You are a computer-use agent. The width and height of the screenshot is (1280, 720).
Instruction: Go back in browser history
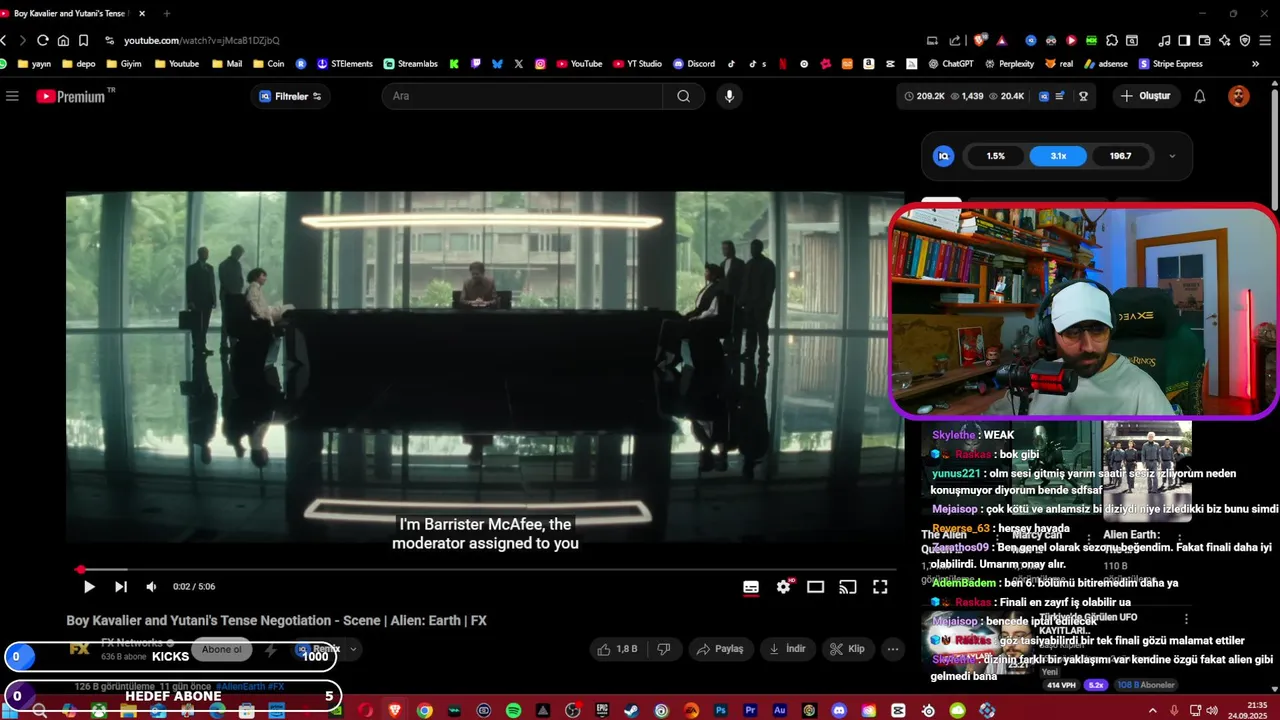tap(4, 40)
